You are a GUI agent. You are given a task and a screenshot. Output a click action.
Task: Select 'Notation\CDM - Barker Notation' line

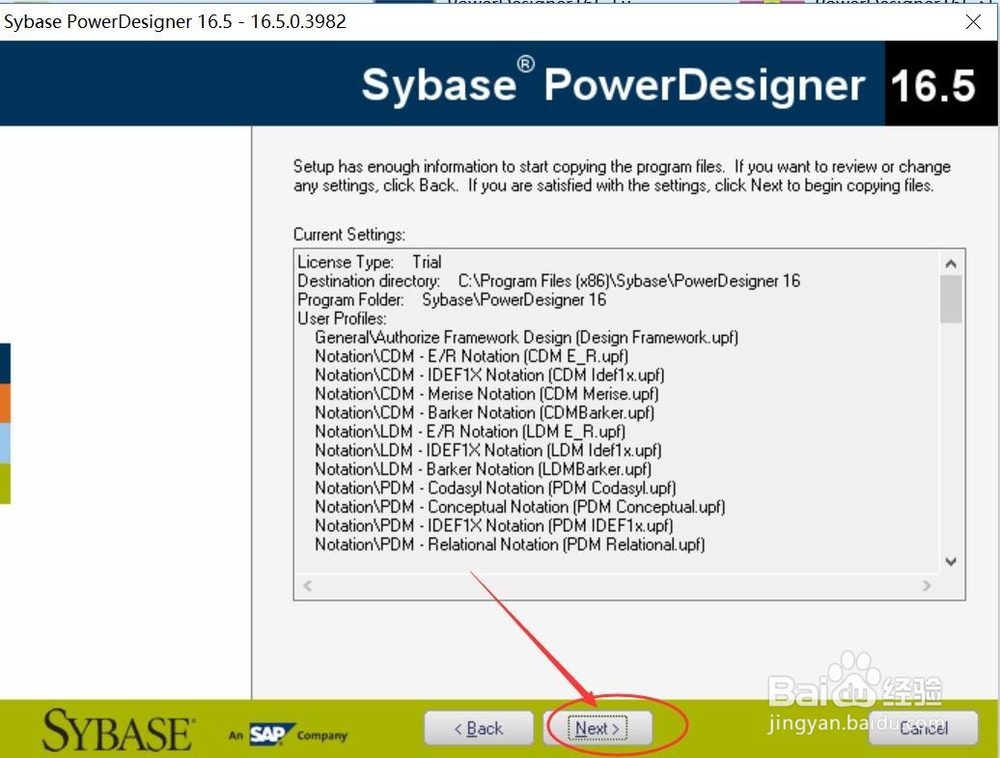(484, 412)
